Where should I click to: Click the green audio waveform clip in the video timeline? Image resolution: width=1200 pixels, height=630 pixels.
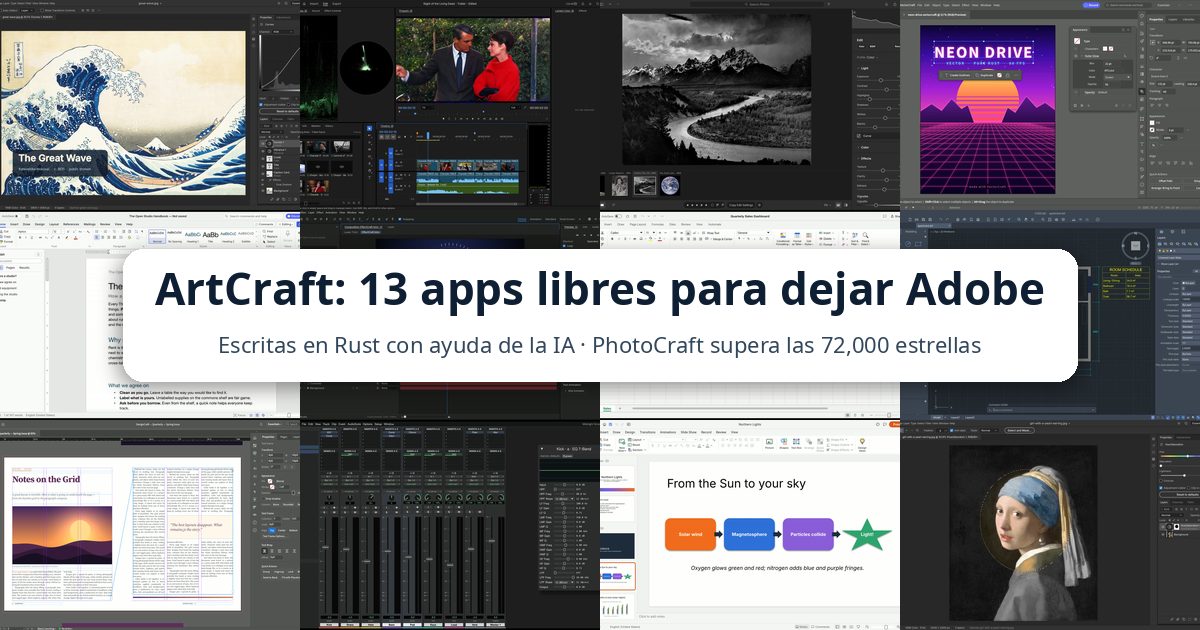[x=468, y=189]
